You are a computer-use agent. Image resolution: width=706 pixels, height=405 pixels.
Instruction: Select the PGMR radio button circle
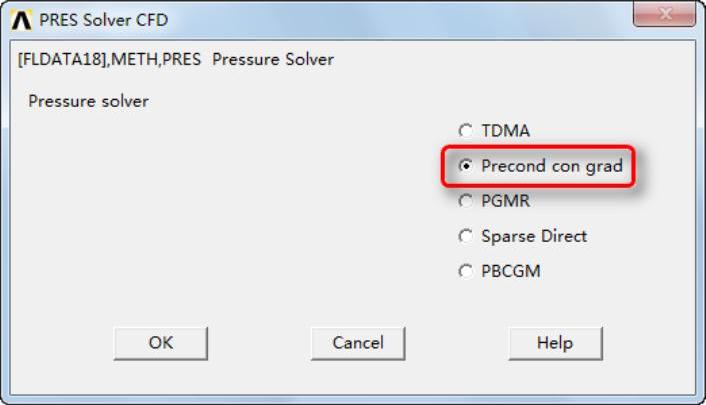click(x=465, y=201)
